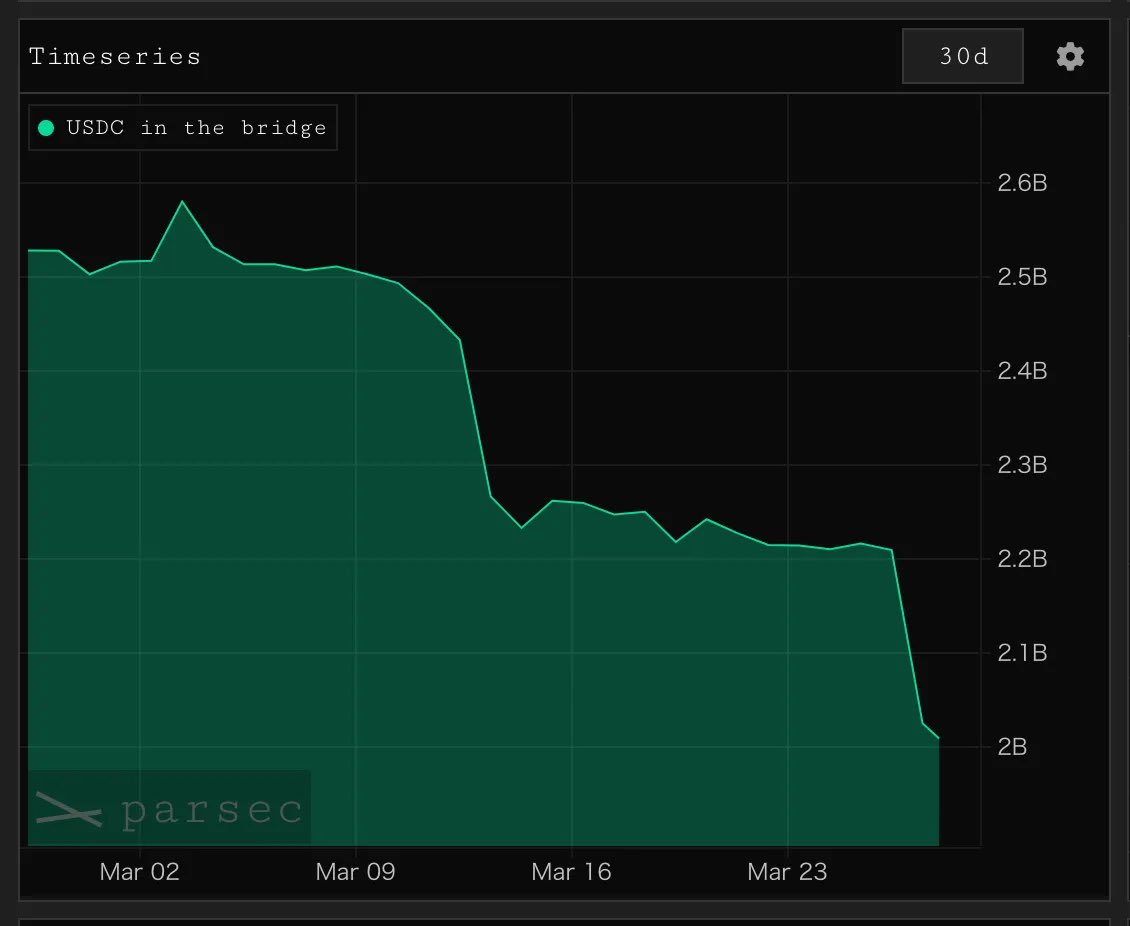Screen dimensions: 1130x926
Task: Click the Mar 09 x-axis label
Action: point(355,872)
